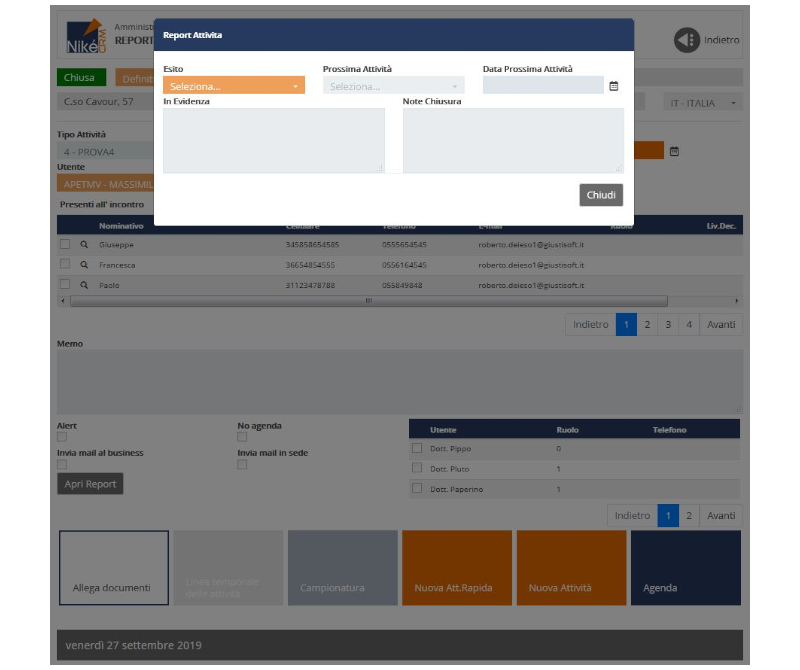This screenshot has width=800, height=670.
Task: Open the Esito dropdown in the dialog
Action: coord(234,85)
